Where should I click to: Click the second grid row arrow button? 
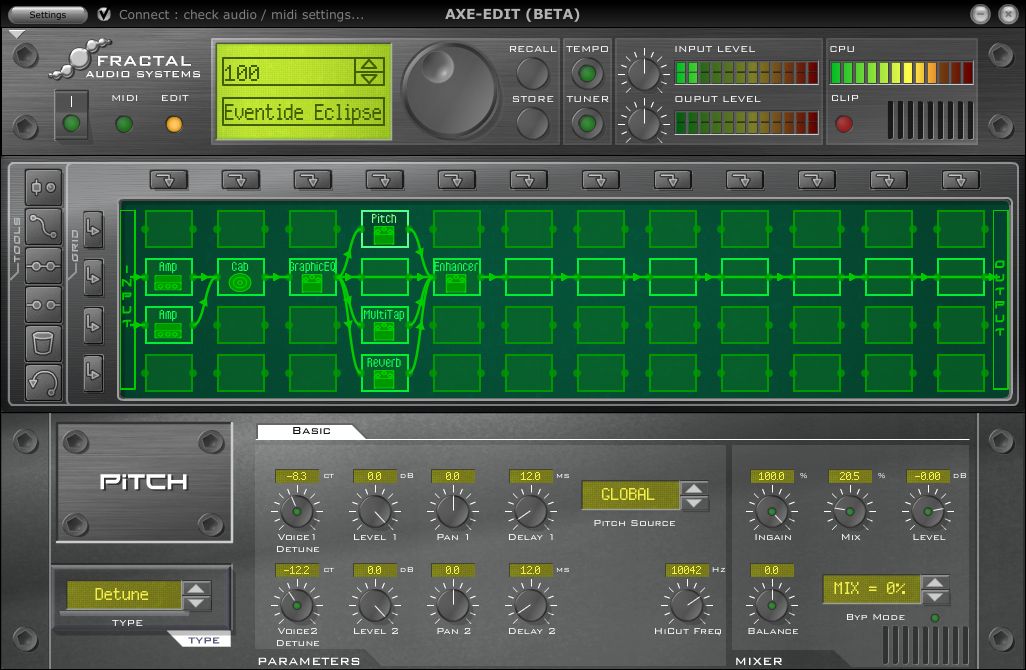(x=93, y=277)
